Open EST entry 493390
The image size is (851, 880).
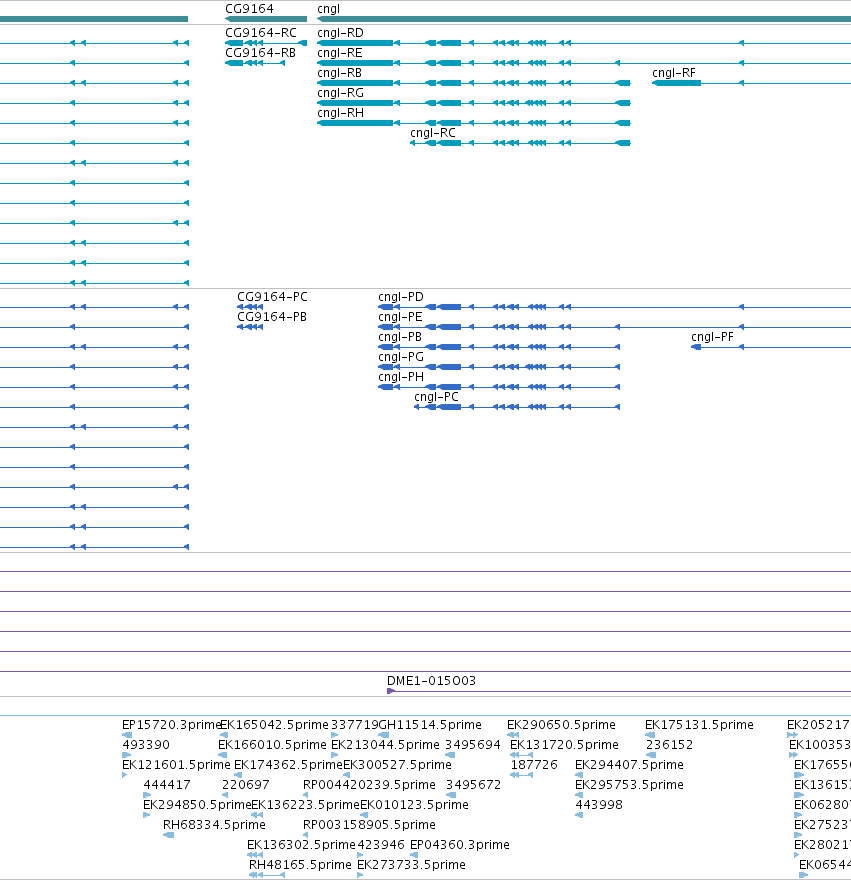pos(145,745)
